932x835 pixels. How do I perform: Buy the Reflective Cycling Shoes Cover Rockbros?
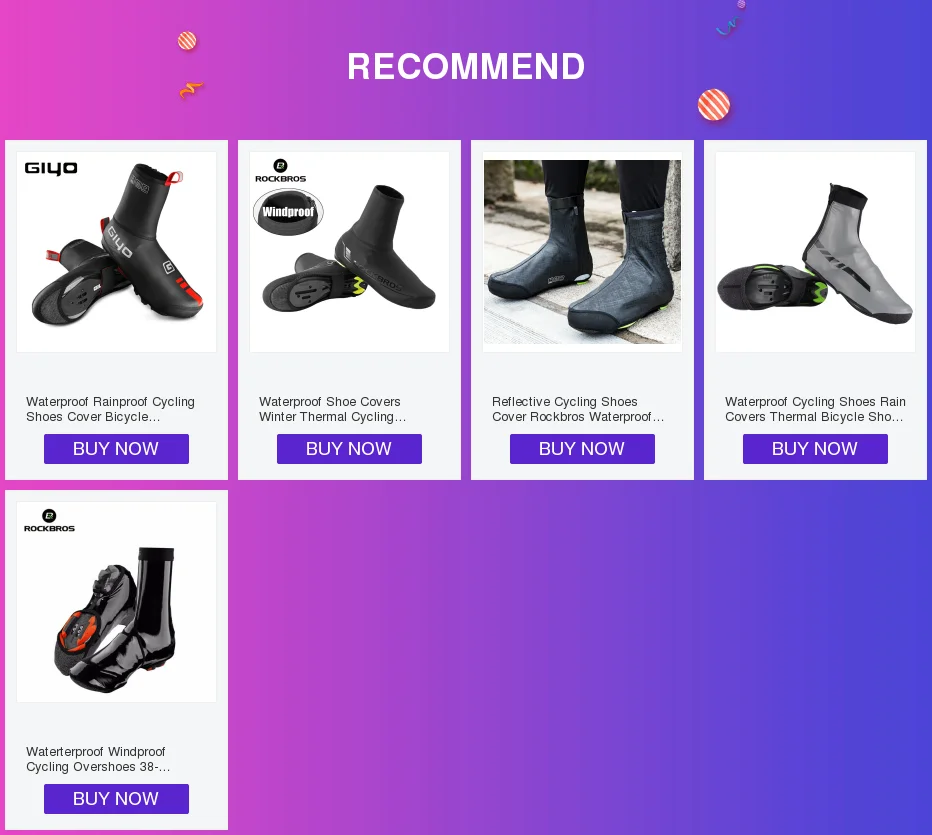click(582, 449)
